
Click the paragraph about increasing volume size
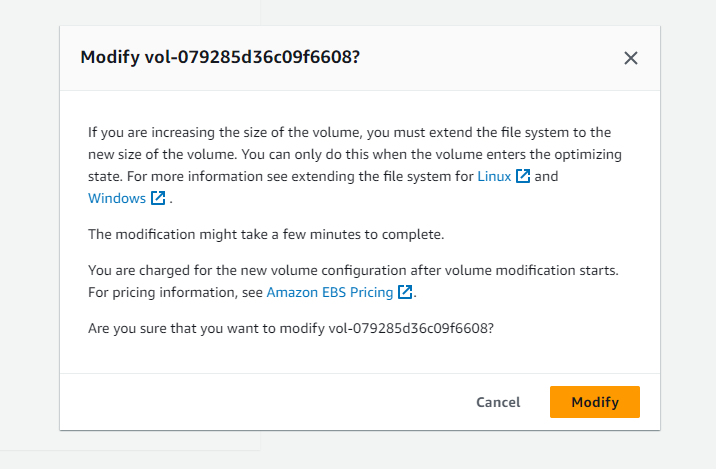pyautogui.click(x=355, y=165)
